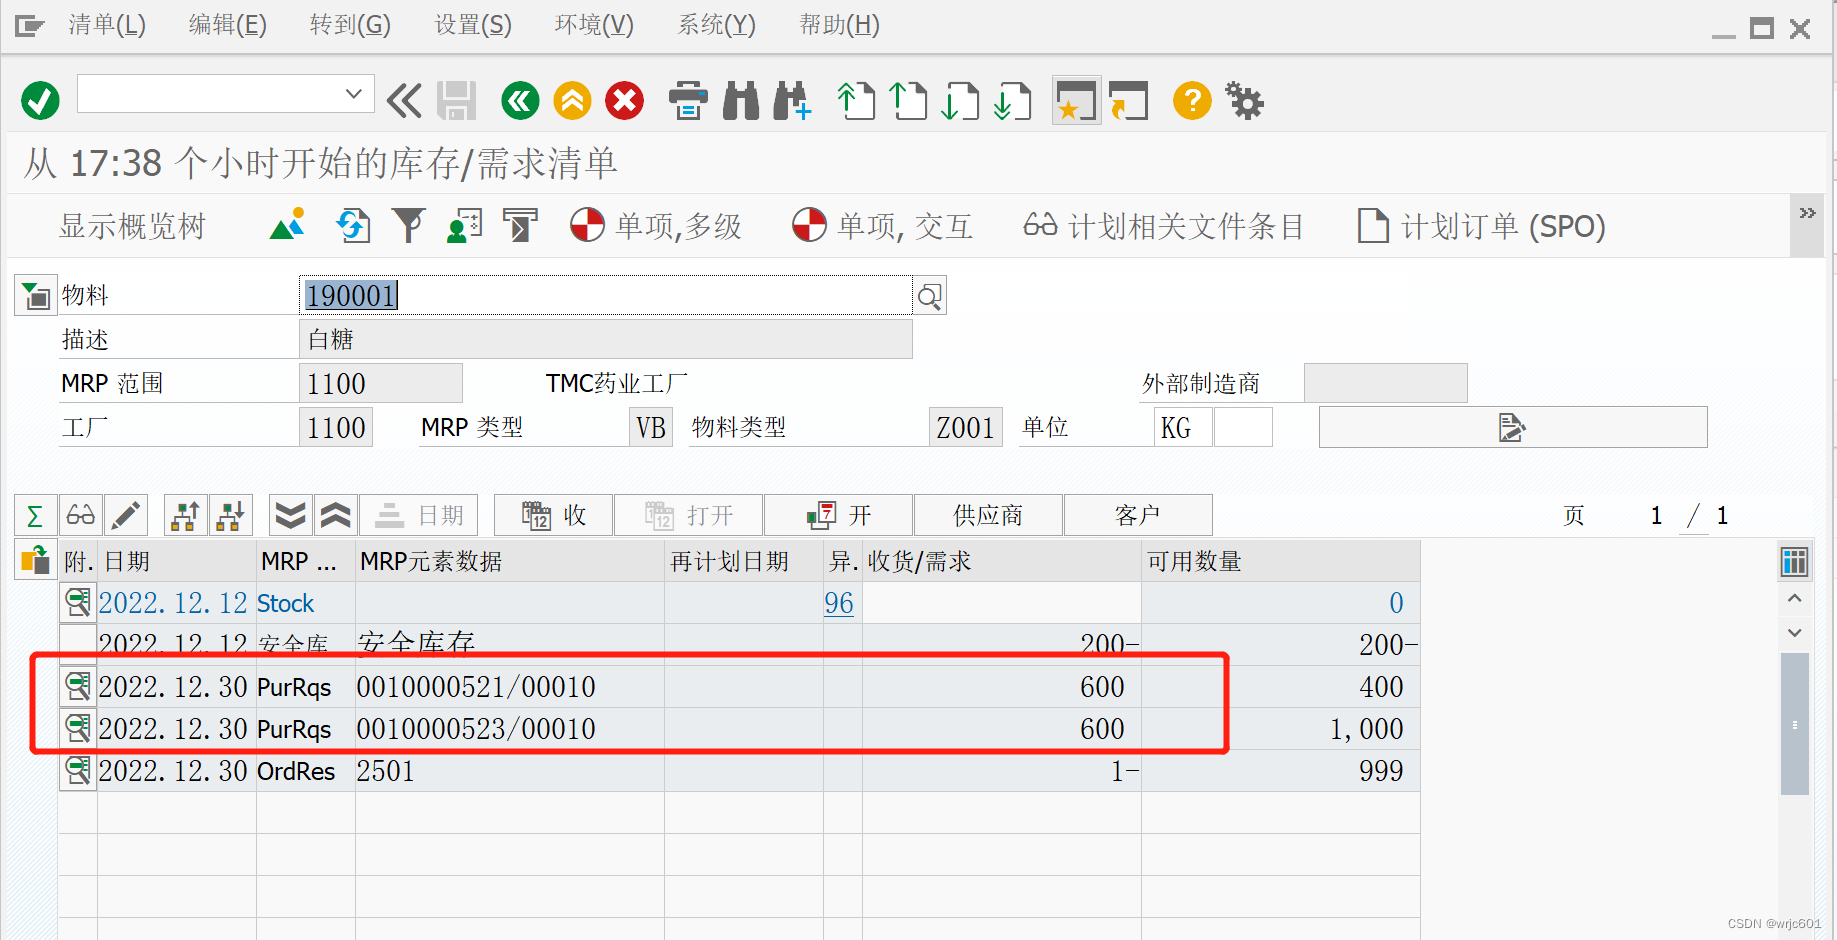The height and width of the screenshot is (940, 1837).
Task: Click the Filter funnel icon
Action: click(408, 226)
